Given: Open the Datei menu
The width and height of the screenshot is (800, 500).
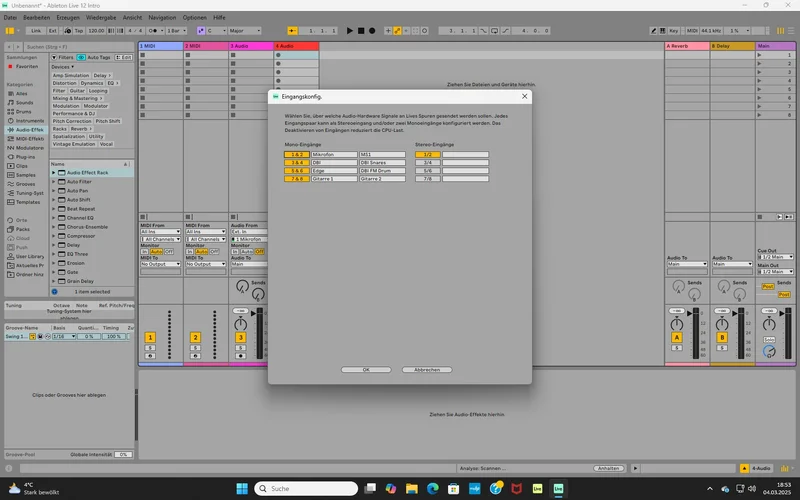Looking at the screenshot, I should tap(10, 17).
